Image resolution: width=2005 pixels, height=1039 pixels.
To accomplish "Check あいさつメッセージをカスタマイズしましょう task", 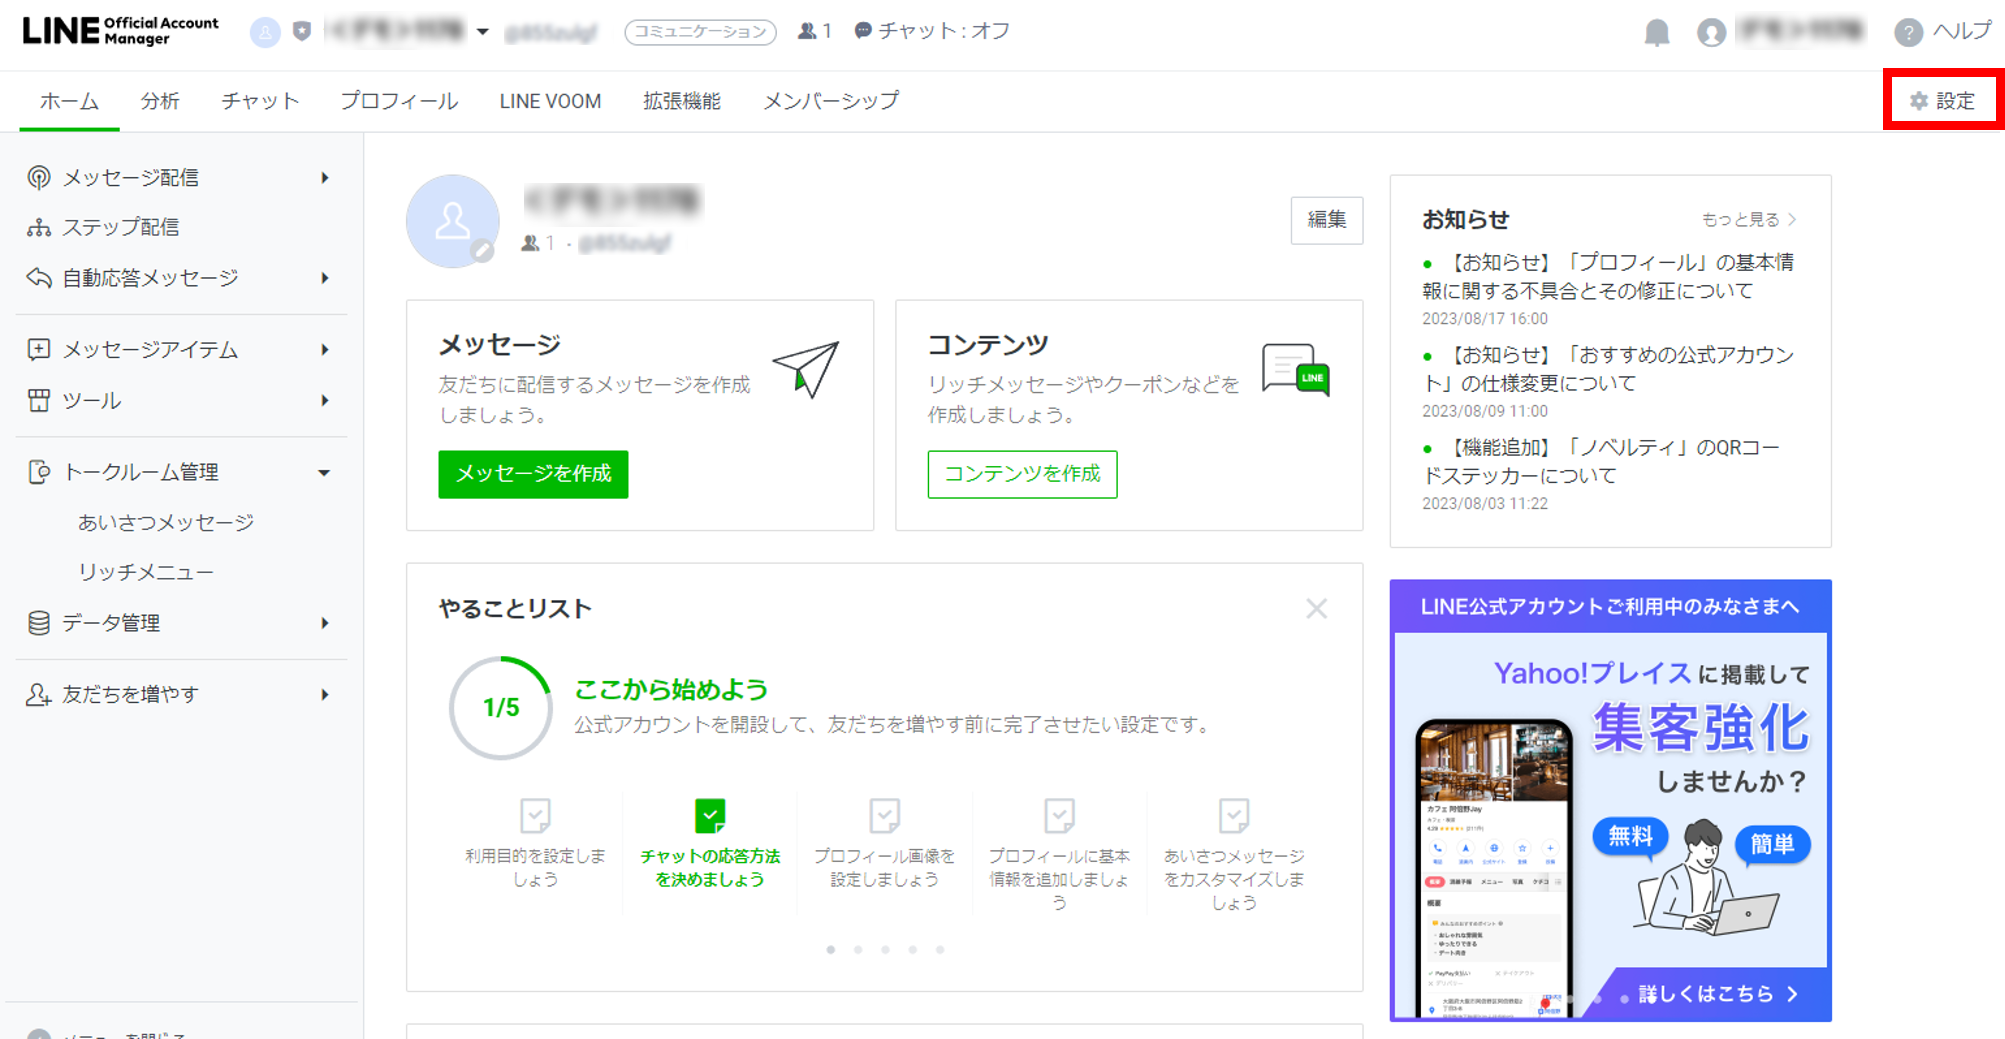I will (1234, 816).
